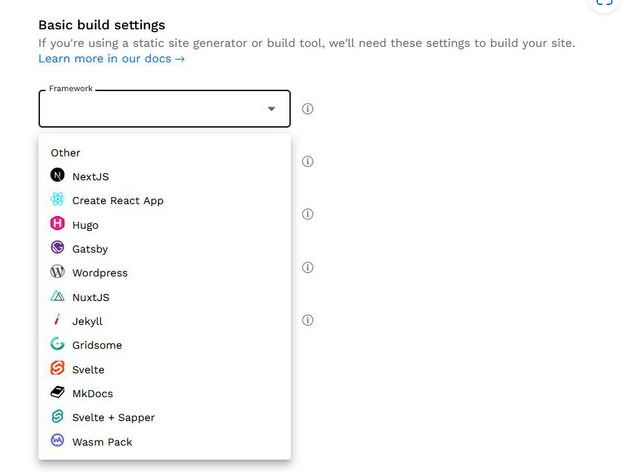Click the pink Hugo logo icon
The height and width of the screenshot is (472, 624).
(58, 224)
